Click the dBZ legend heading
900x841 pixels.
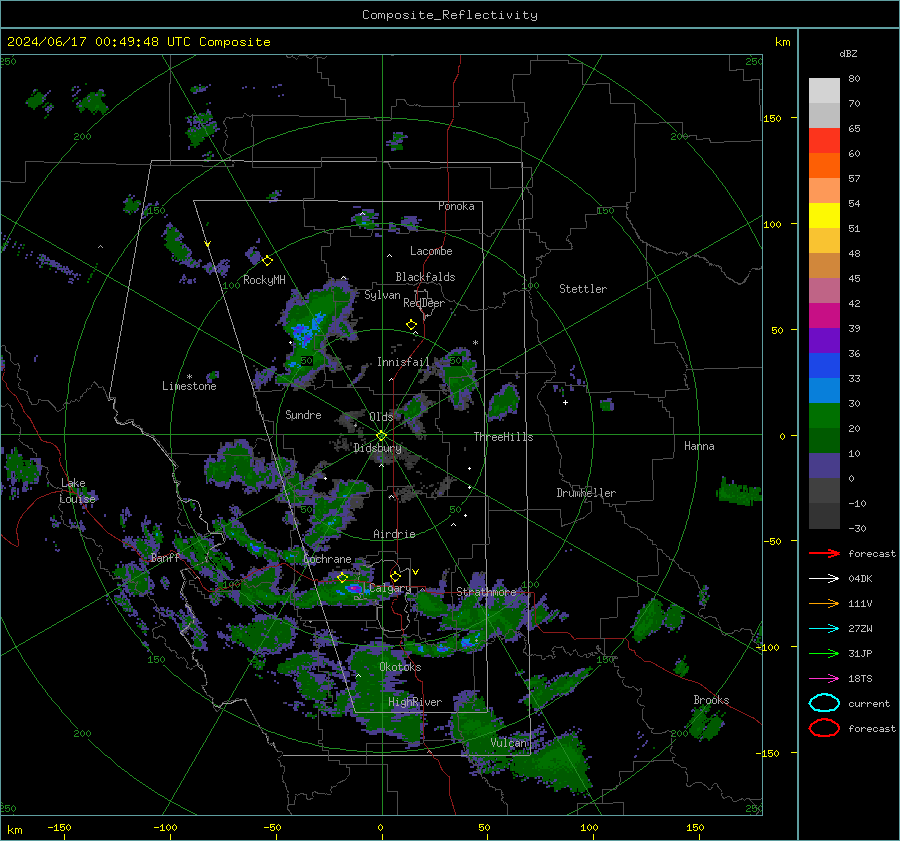pyautogui.click(x=848, y=54)
